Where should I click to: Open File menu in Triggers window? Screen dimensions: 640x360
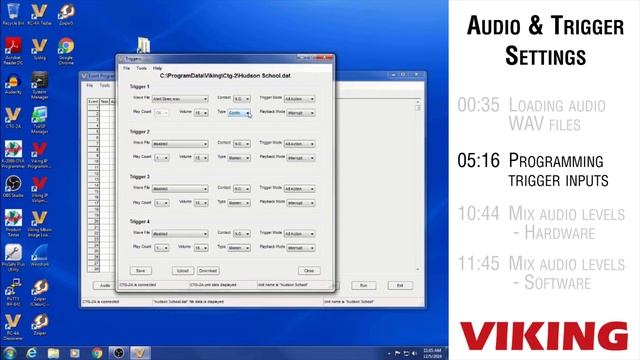point(127,68)
